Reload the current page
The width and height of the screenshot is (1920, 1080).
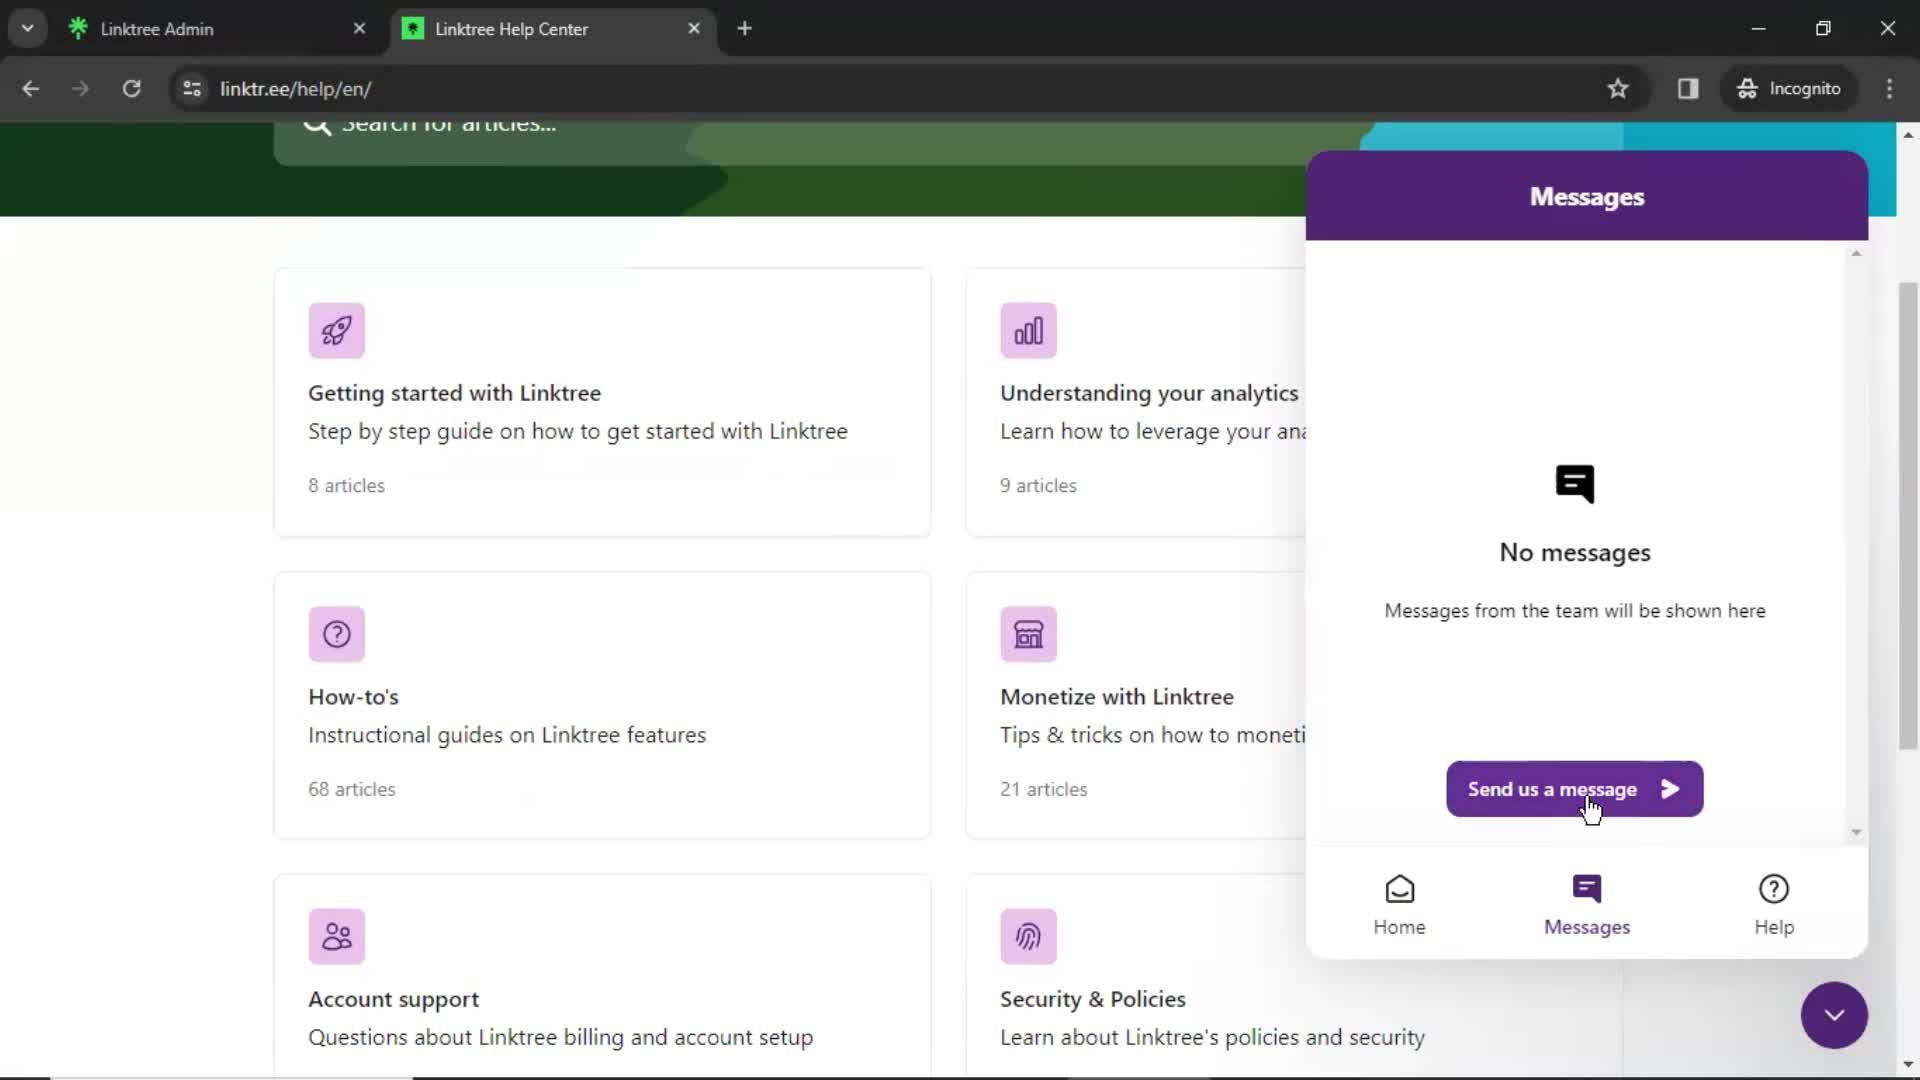(x=131, y=88)
